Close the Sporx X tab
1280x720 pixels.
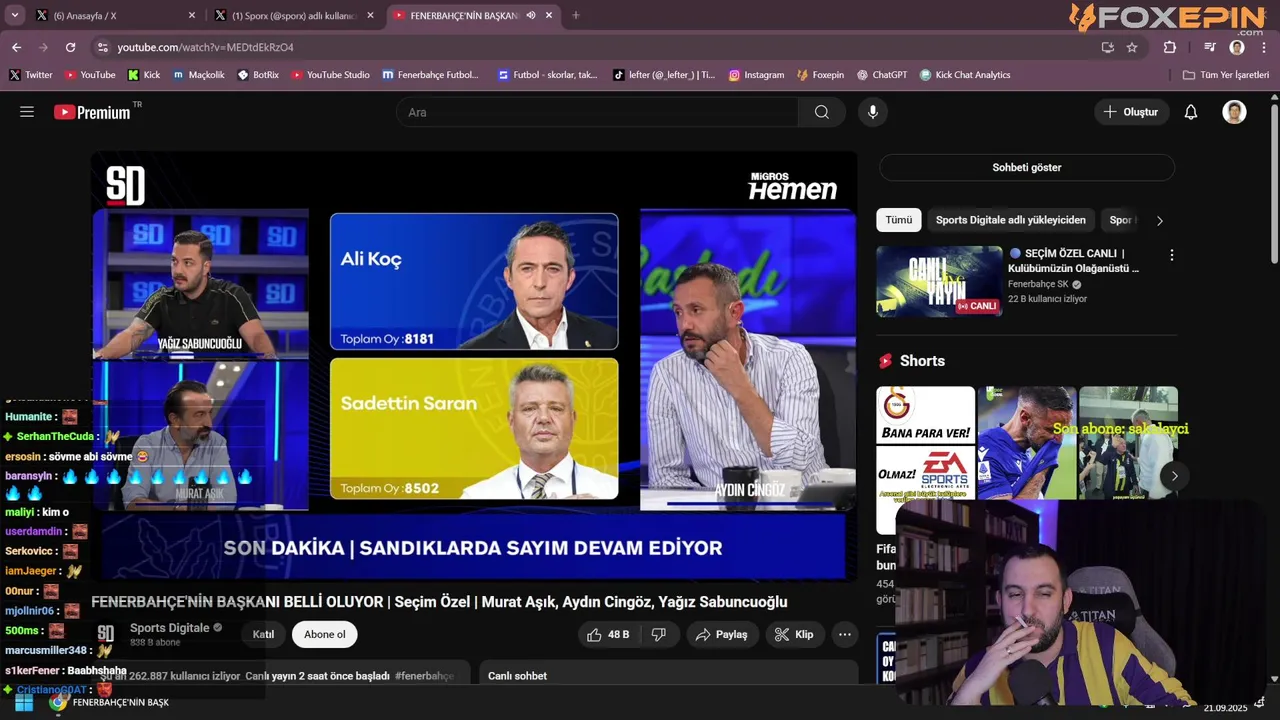[x=370, y=15]
